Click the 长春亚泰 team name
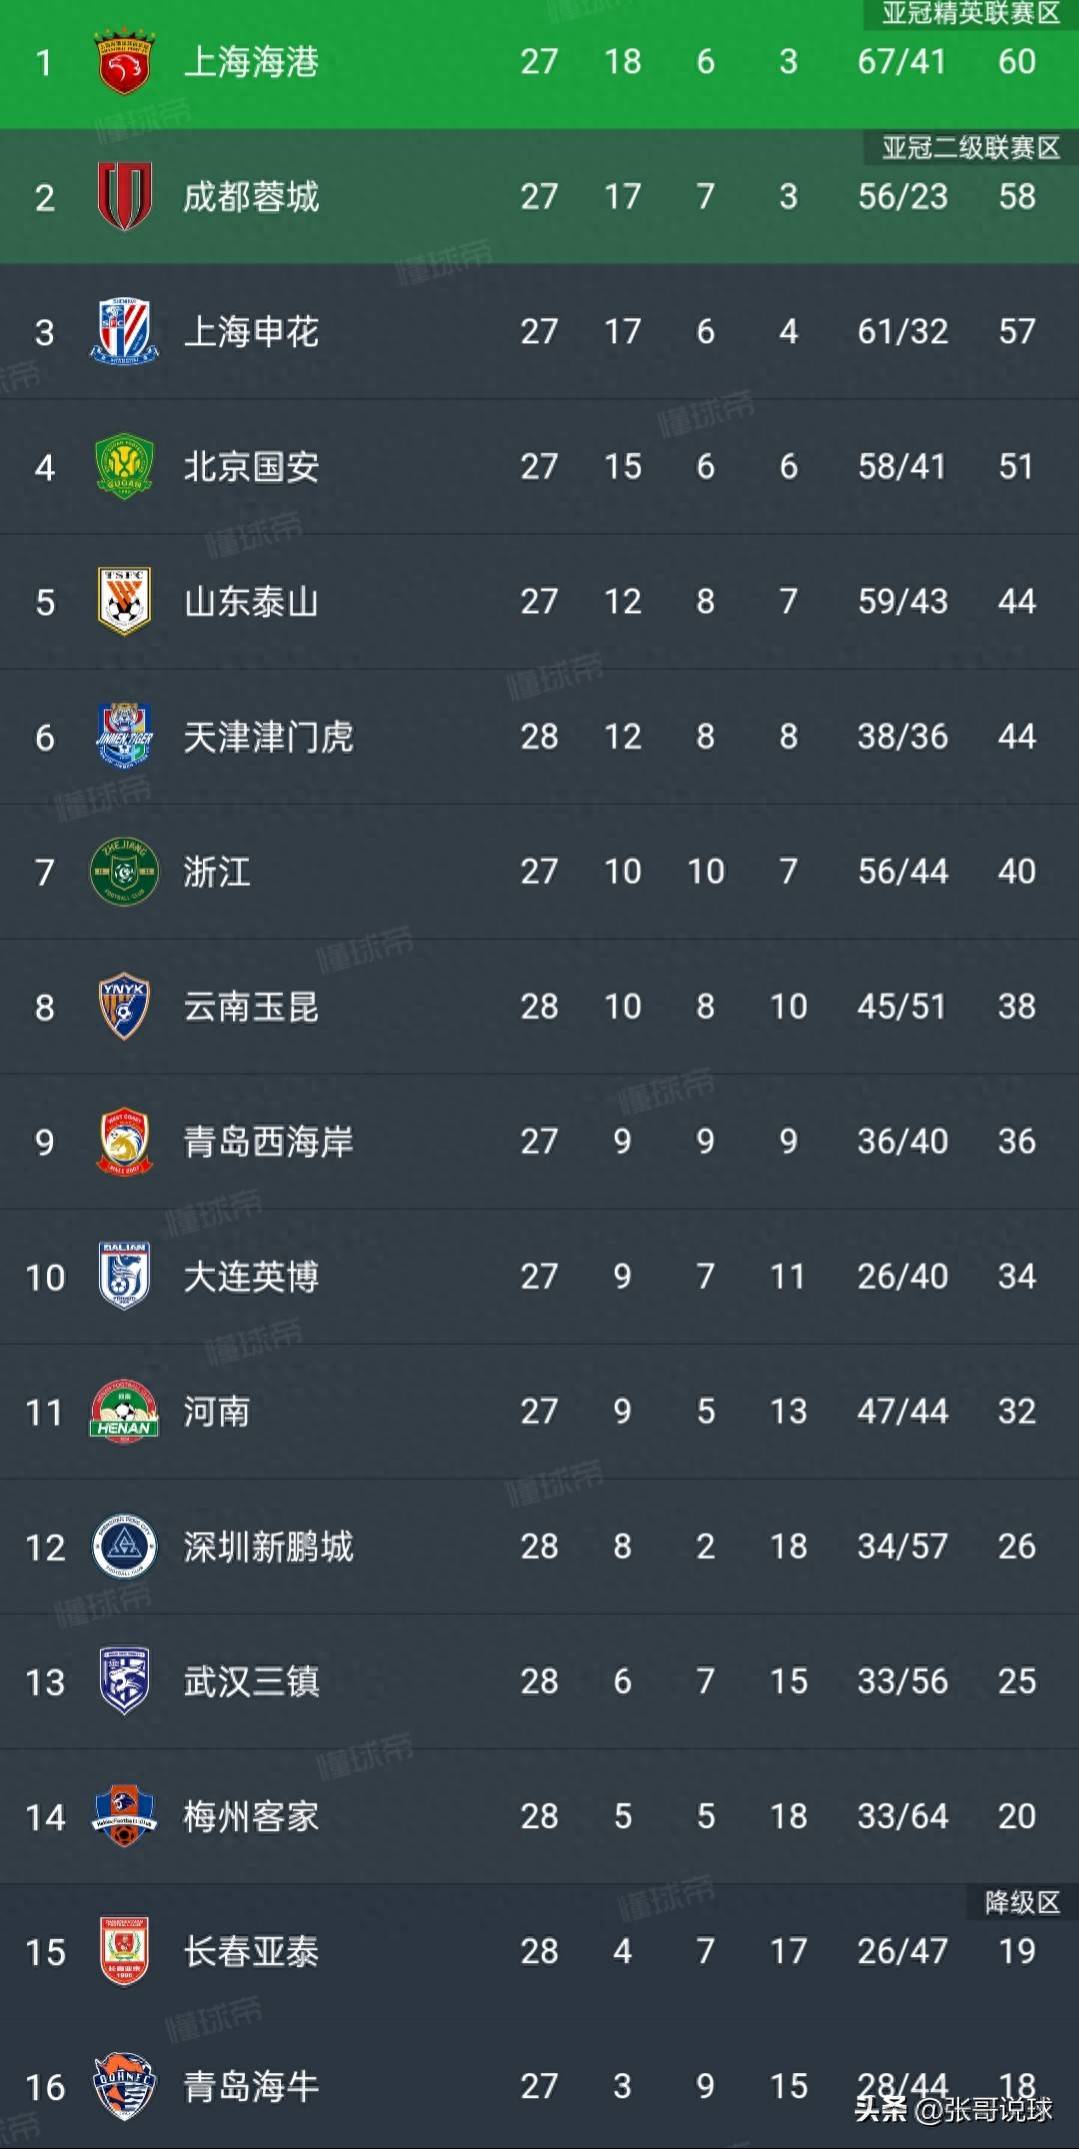Image resolution: width=1079 pixels, height=2149 pixels. click(251, 1952)
